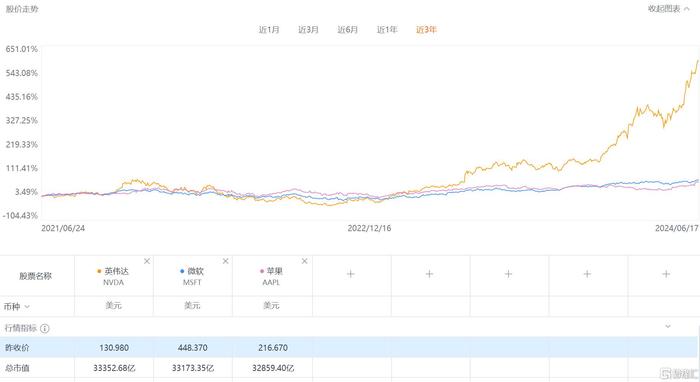Viewport: 700px width, 382px height.
Task: Add a stock using the first plus icon
Action: point(351,274)
